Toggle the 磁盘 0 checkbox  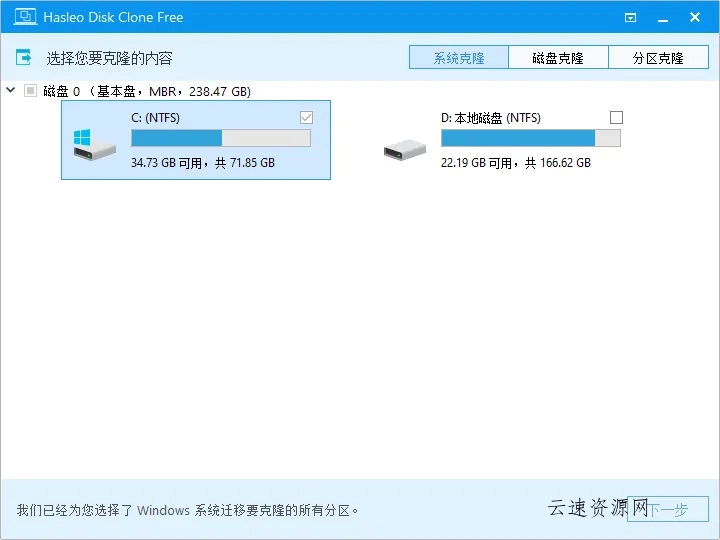[30, 90]
